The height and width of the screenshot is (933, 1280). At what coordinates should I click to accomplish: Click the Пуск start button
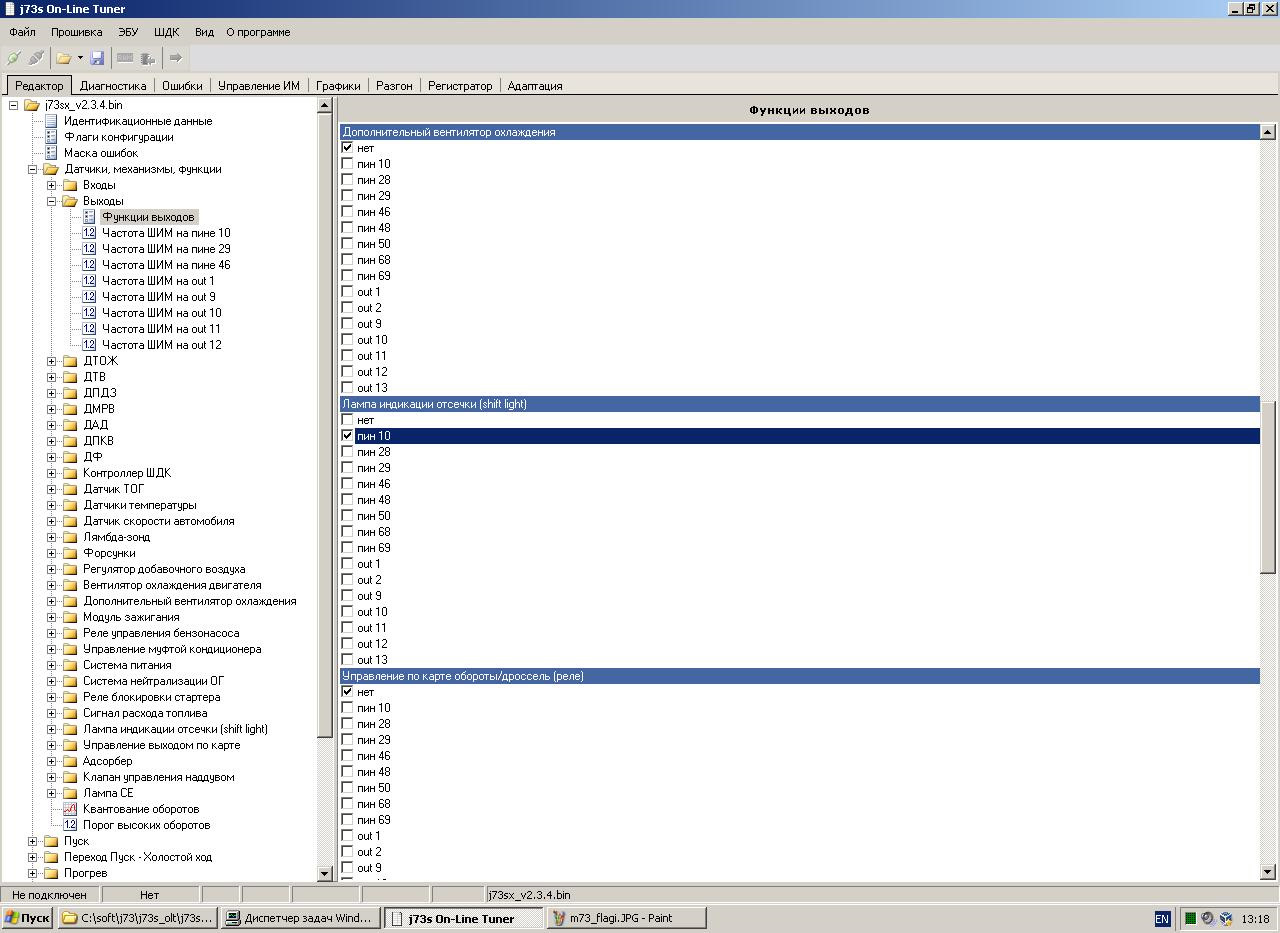click(x=27, y=918)
